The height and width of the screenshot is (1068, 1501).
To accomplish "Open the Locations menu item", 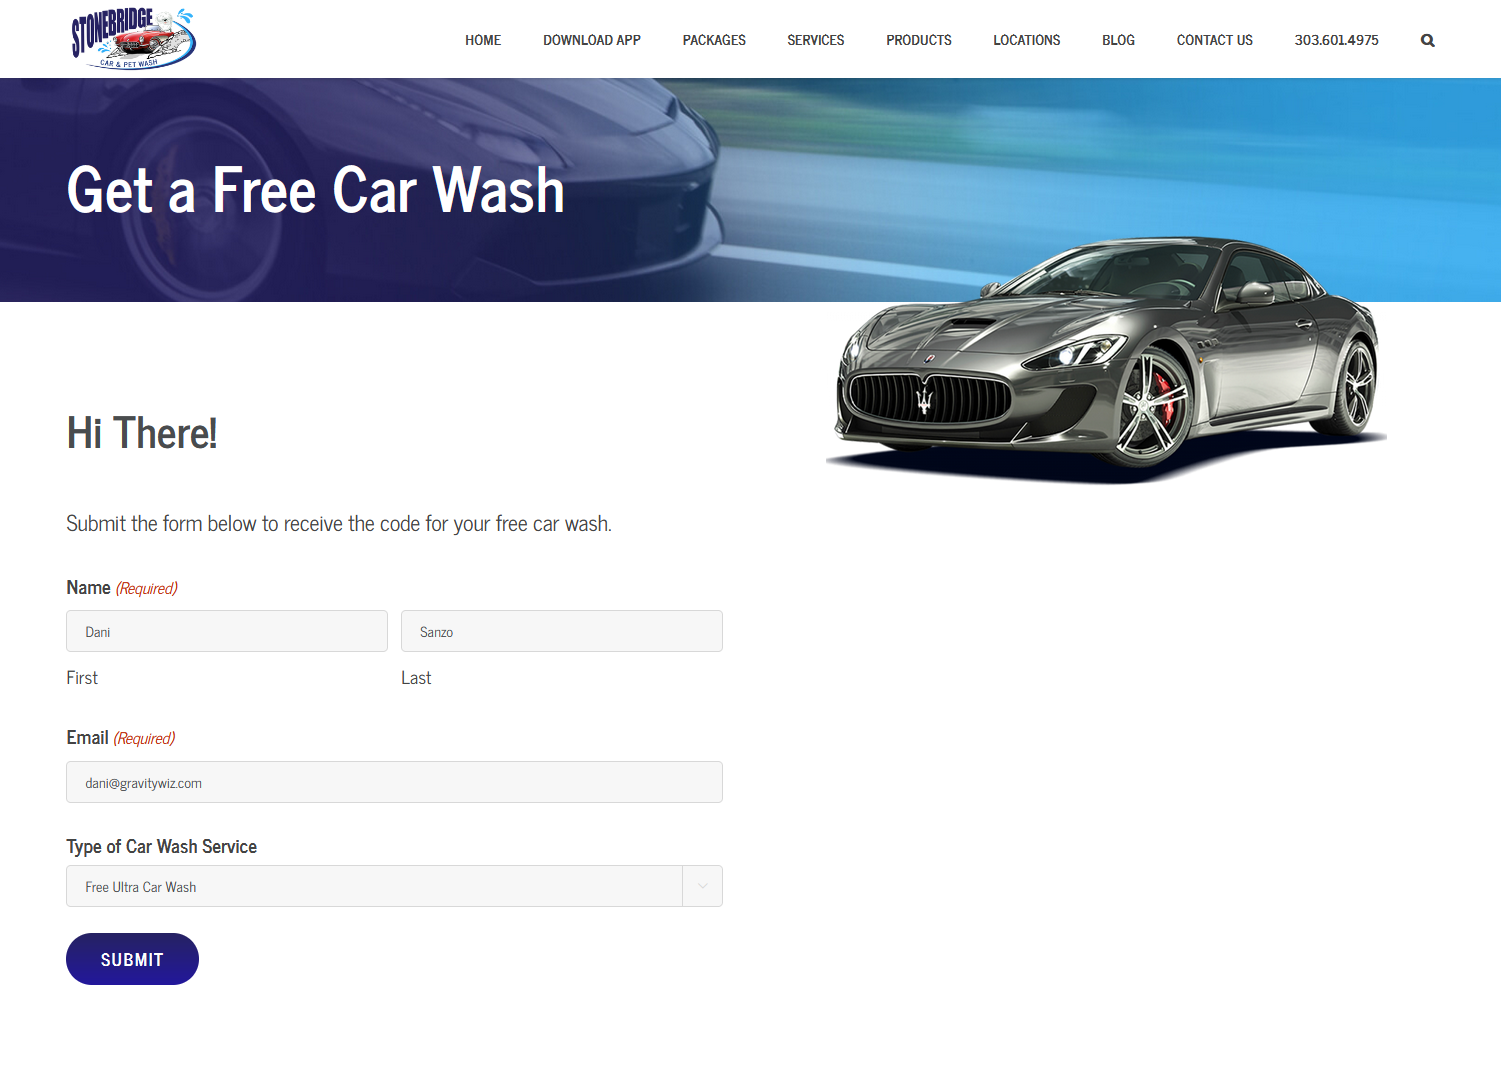I will [x=1027, y=40].
